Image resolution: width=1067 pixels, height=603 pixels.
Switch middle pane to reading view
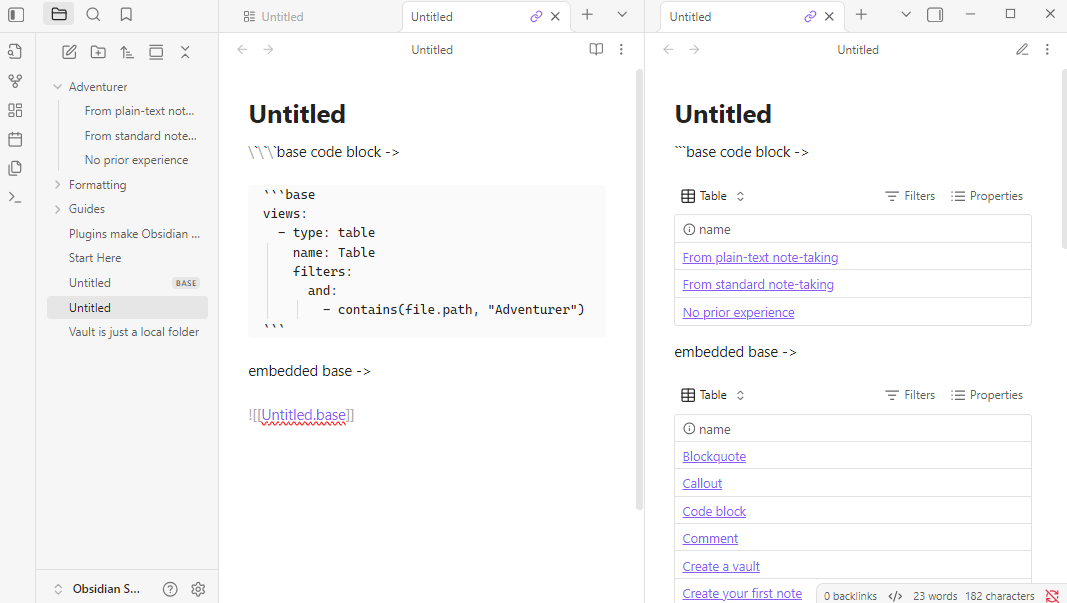[x=596, y=49]
